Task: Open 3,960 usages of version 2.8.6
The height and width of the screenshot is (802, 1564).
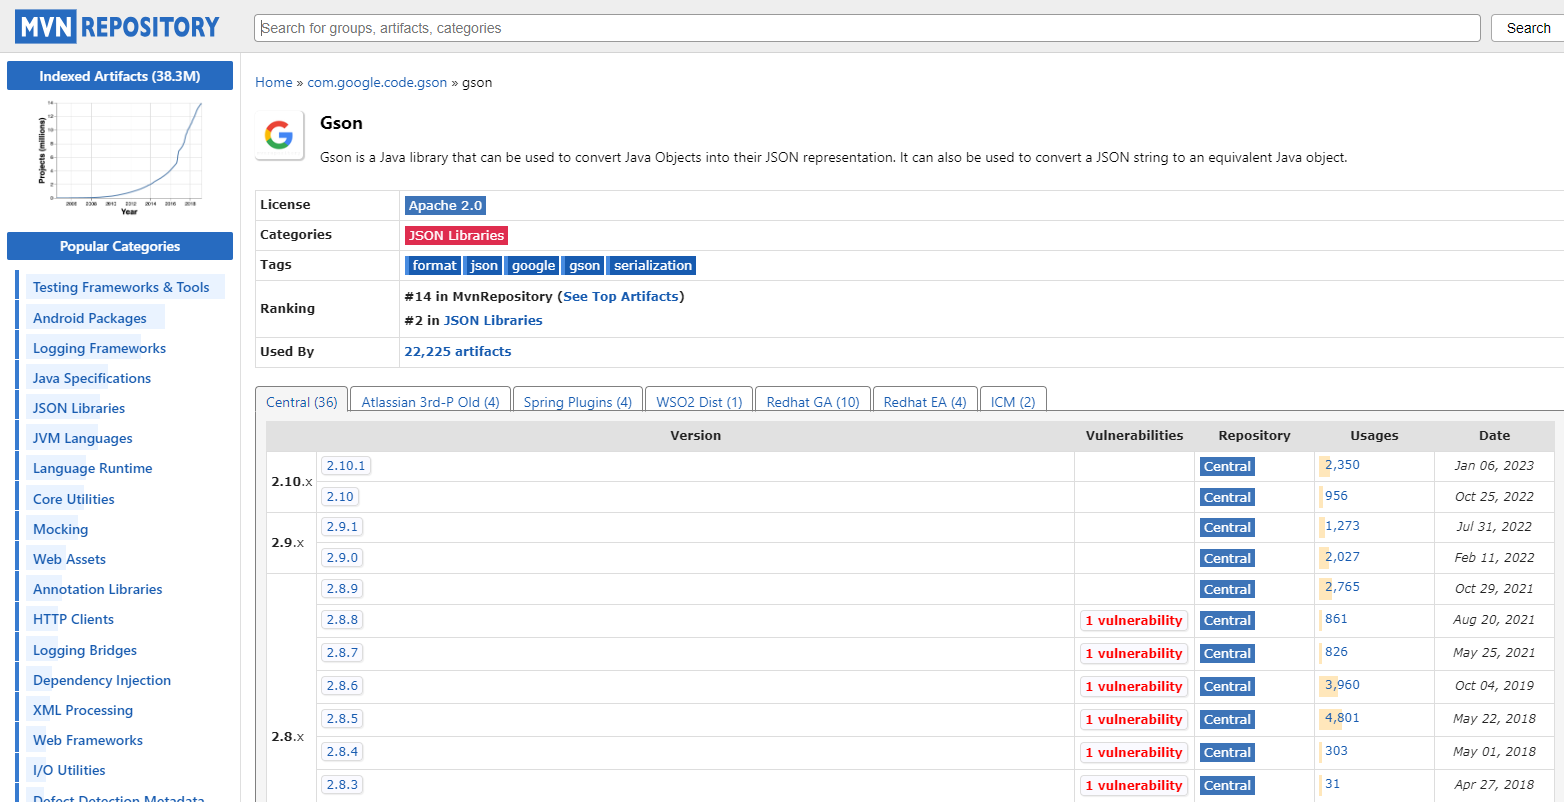Action: point(1342,684)
